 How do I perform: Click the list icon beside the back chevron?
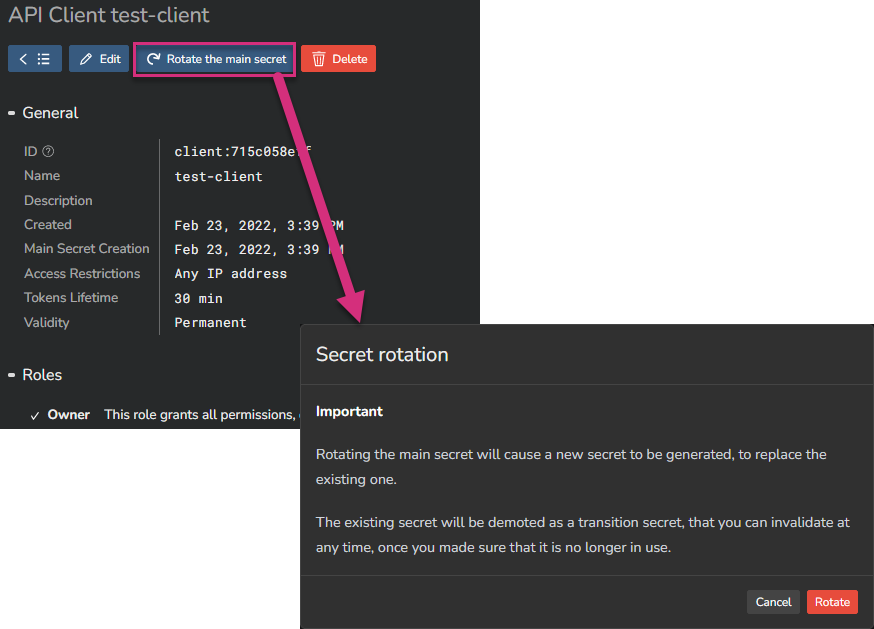pos(42,58)
